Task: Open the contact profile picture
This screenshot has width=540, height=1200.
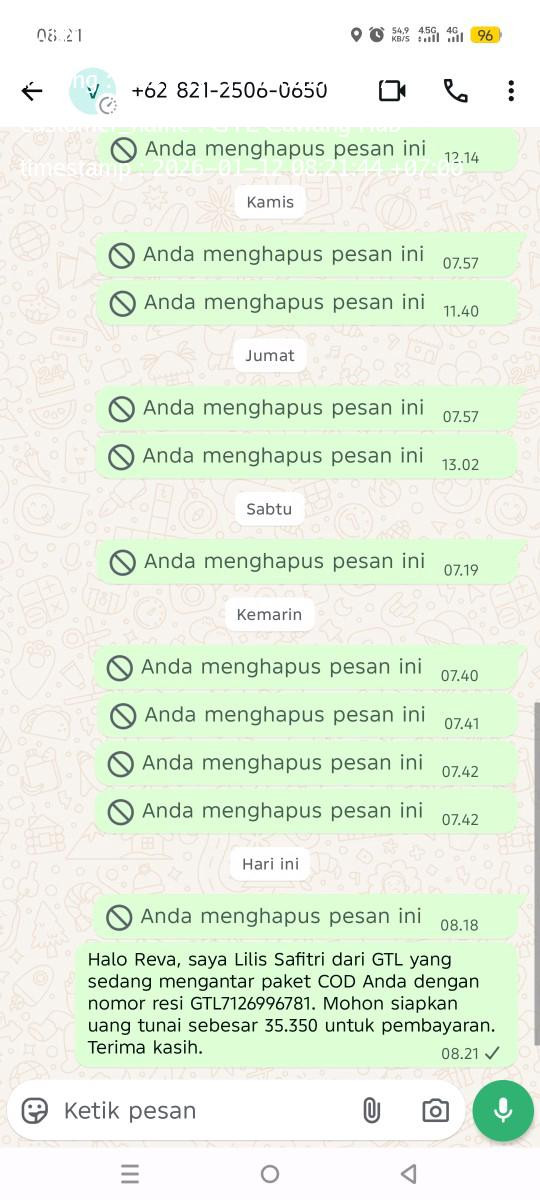Action: pyautogui.click(x=93, y=91)
